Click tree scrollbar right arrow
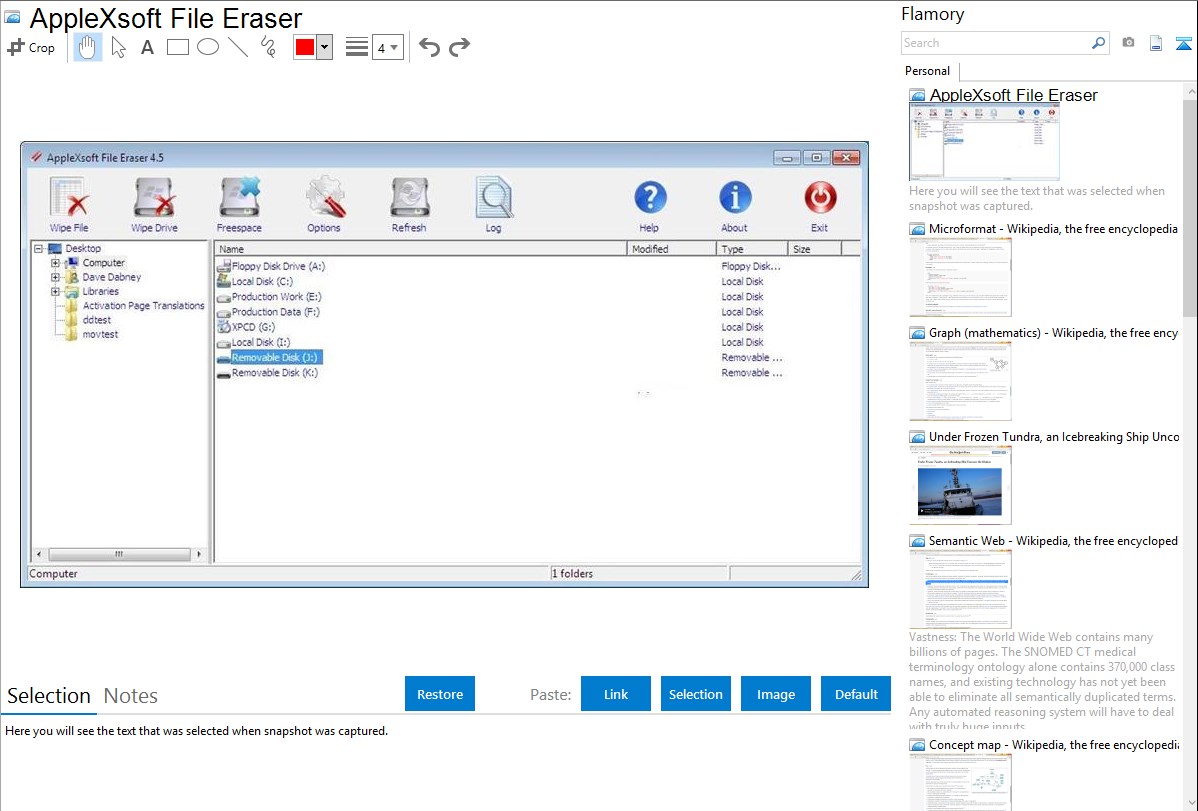 pos(199,554)
